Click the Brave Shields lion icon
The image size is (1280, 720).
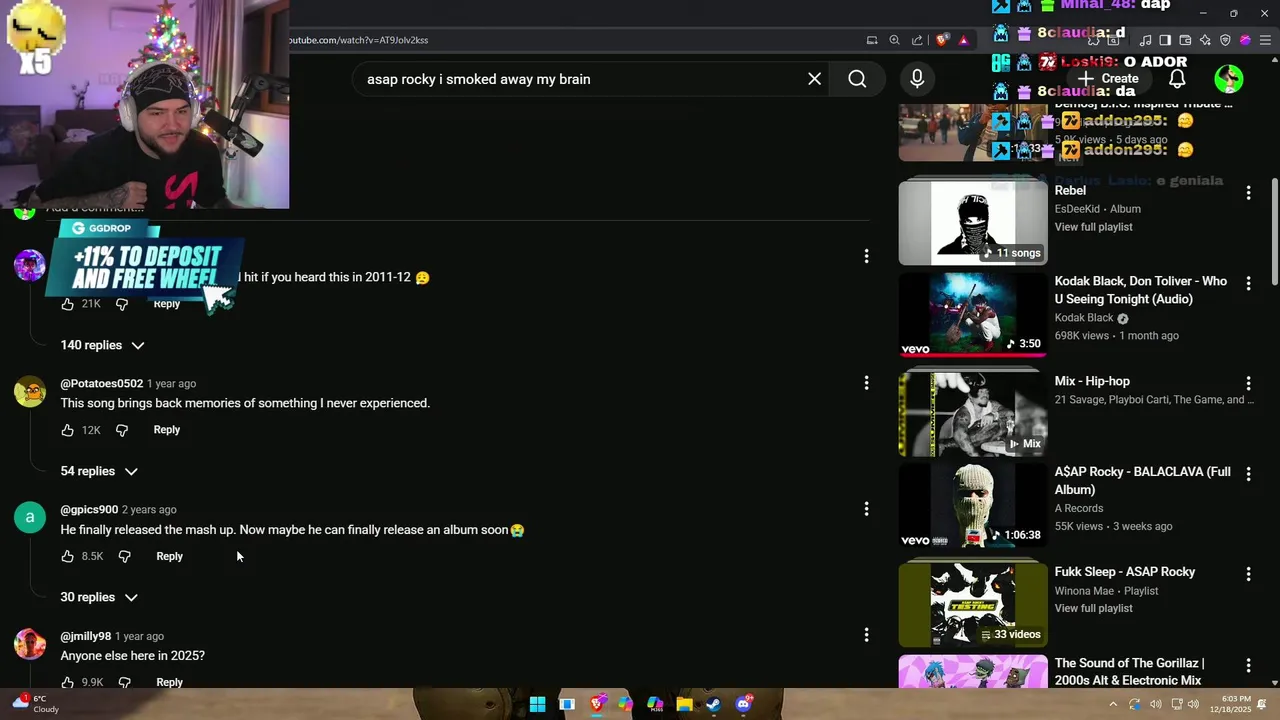pyautogui.click(x=942, y=40)
